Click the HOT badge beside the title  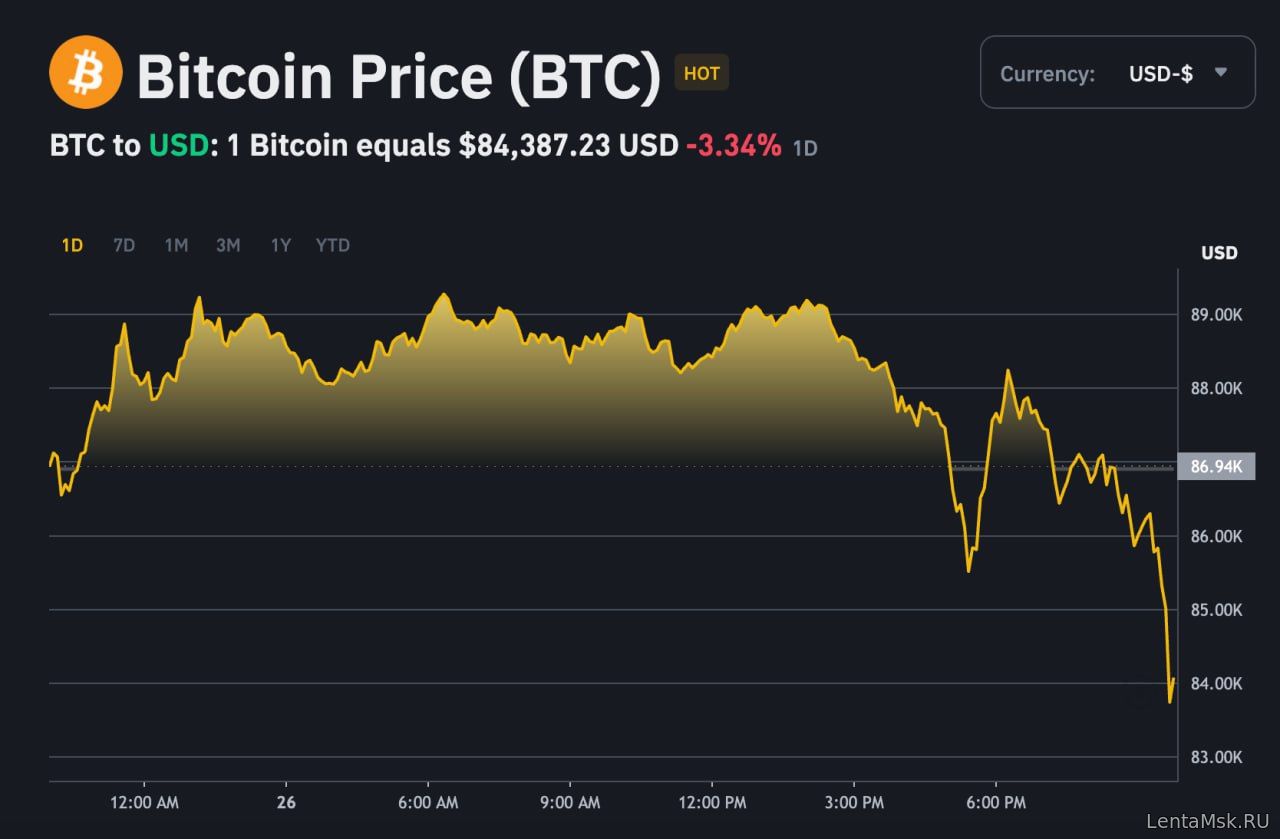tap(701, 73)
